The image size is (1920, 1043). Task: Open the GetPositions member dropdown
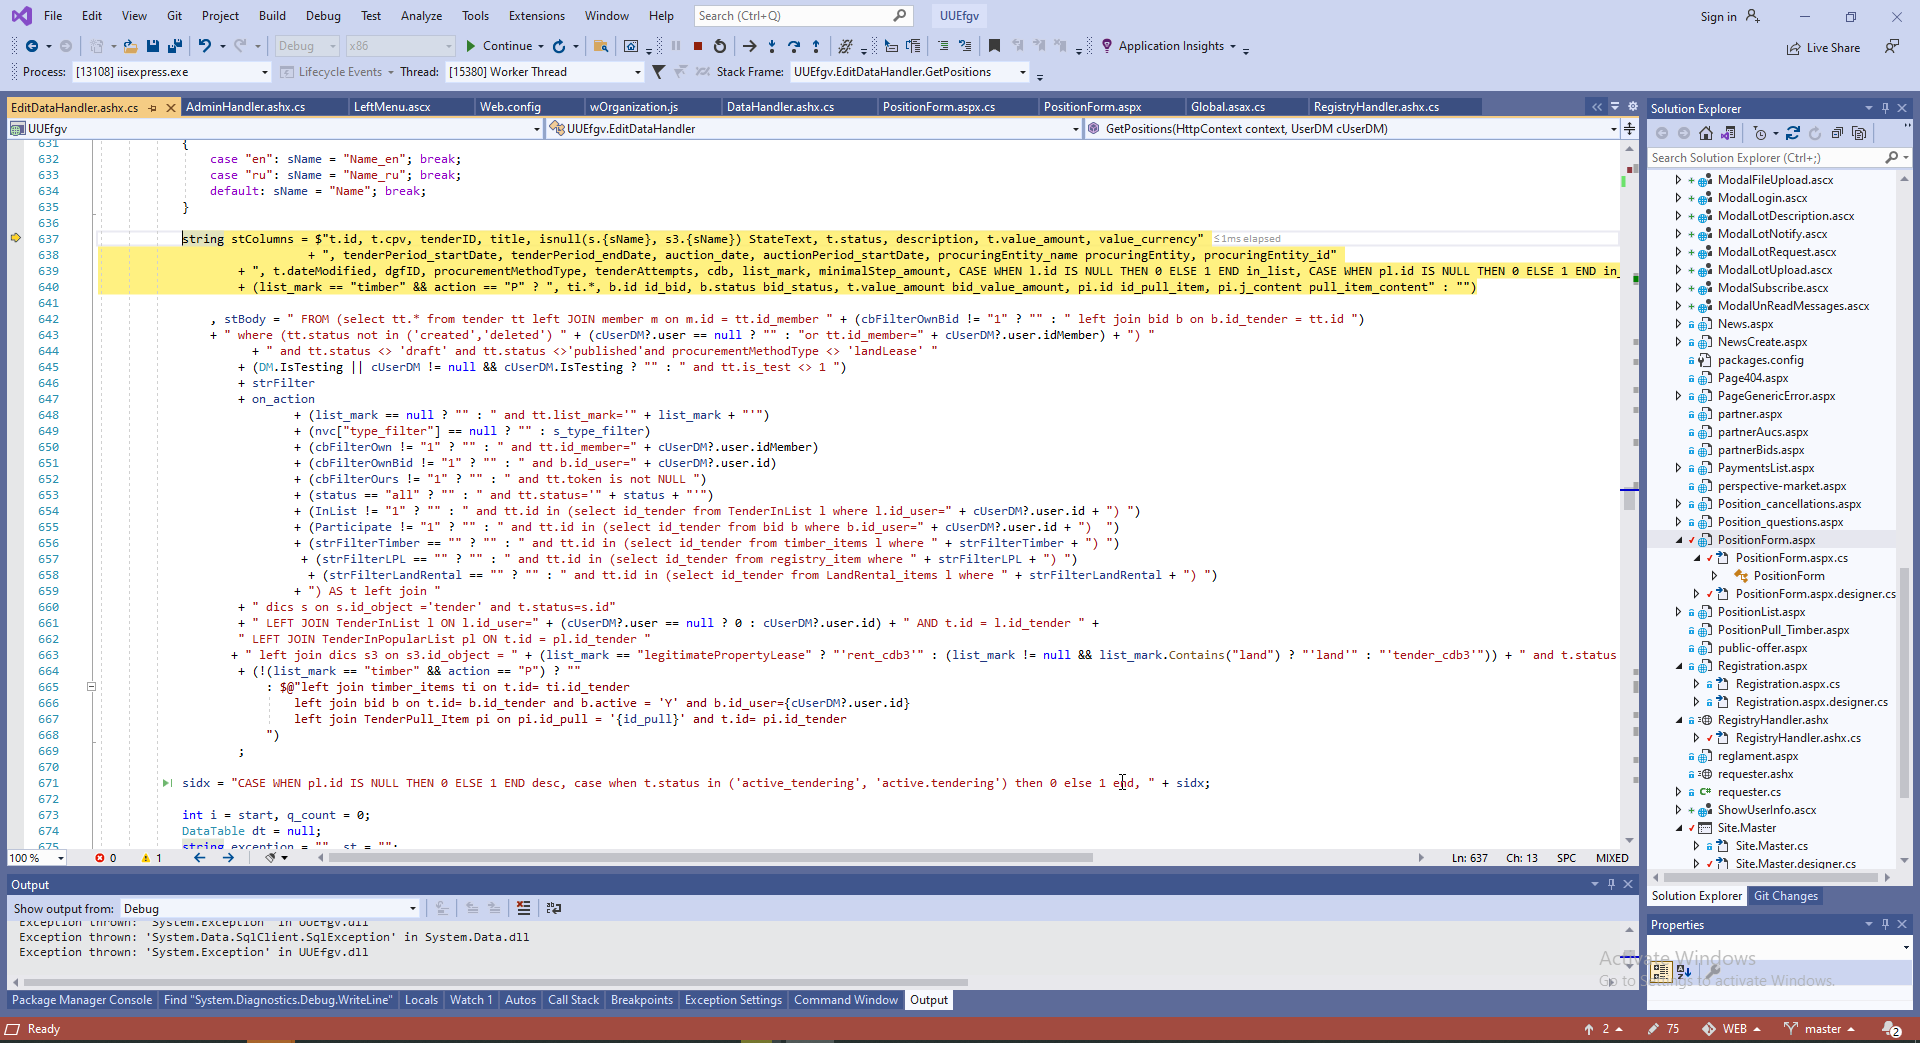(1352, 129)
